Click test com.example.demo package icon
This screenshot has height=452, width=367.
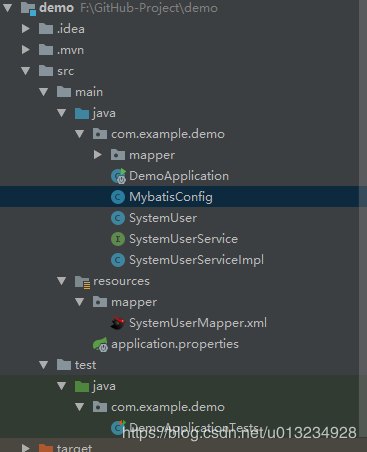pyautogui.click(x=100, y=407)
